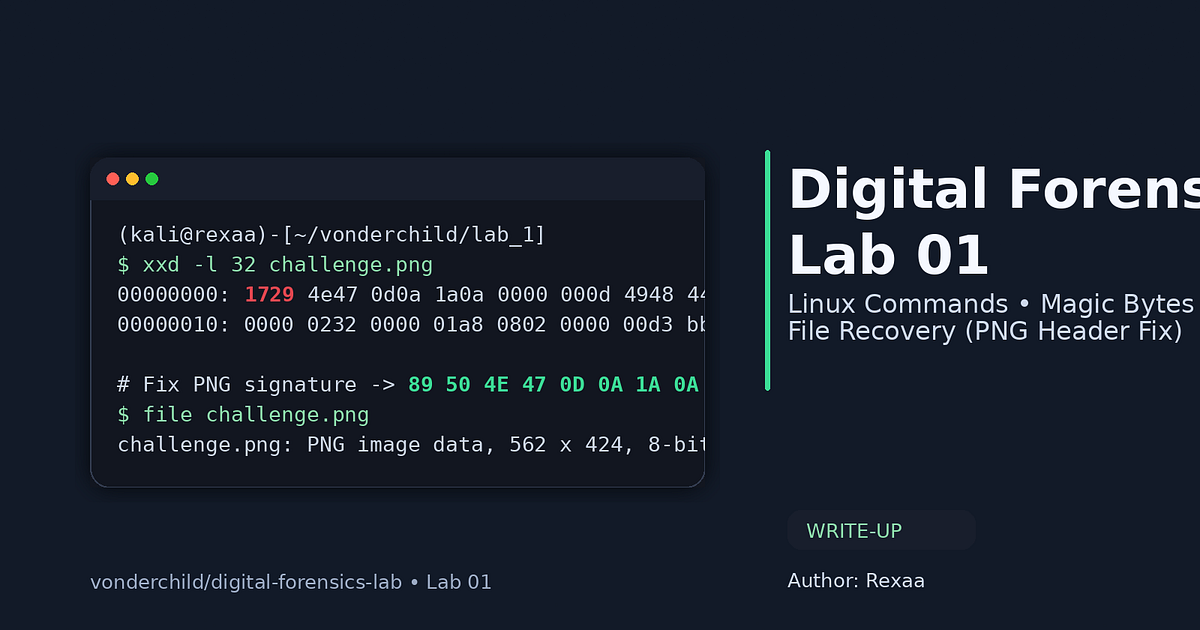1200x630 pixels.
Task: Click subtitle File Recovery (PNG Header Fix)
Action: (x=985, y=331)
